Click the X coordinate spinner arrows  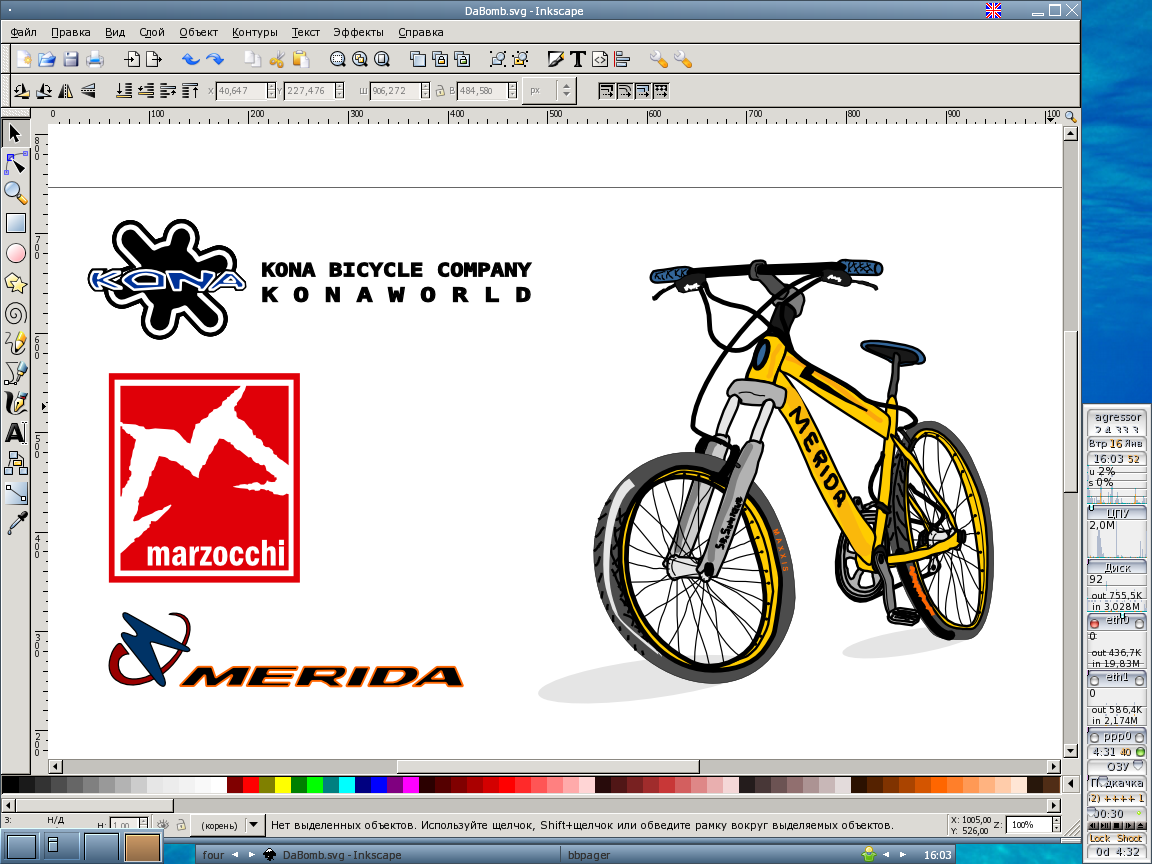(x=271, y=90)
